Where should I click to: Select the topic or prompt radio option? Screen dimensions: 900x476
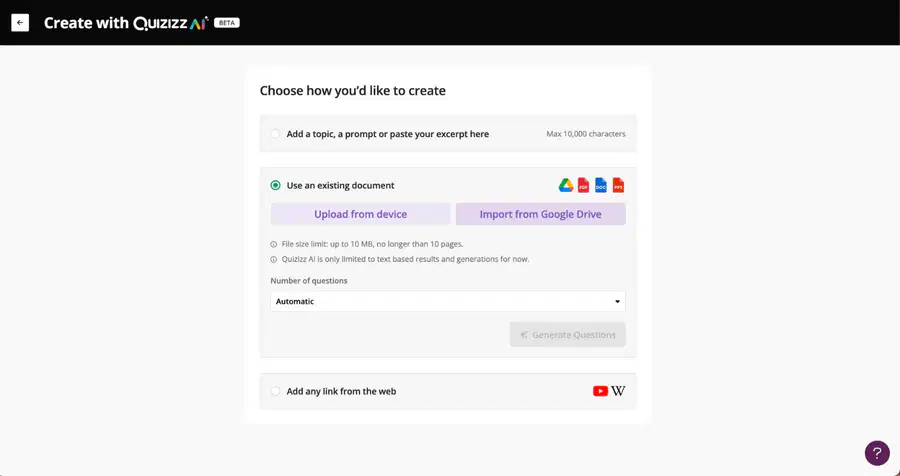pyautogui.click(x=276, y=134)
